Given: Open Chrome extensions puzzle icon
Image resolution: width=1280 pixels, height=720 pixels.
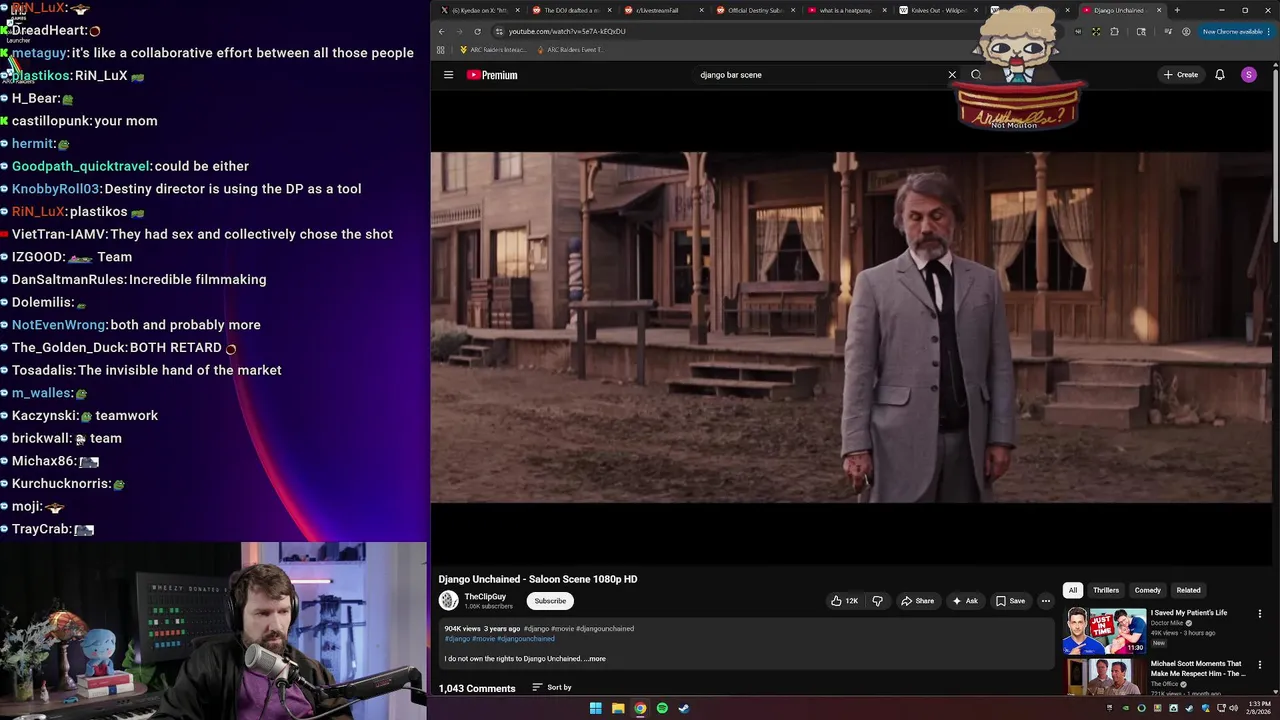Looking at the screenshot, I should [1114, 31].
